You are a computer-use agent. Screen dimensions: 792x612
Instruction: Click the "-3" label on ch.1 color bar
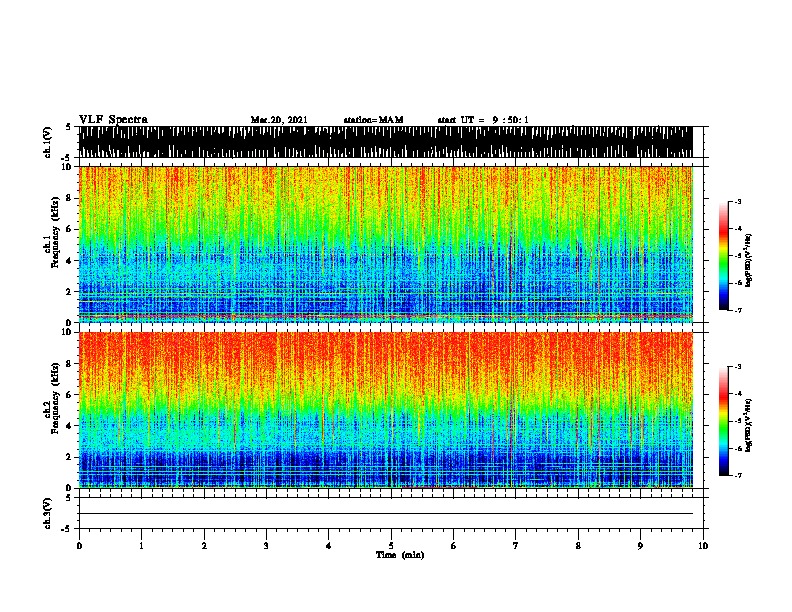738,201
